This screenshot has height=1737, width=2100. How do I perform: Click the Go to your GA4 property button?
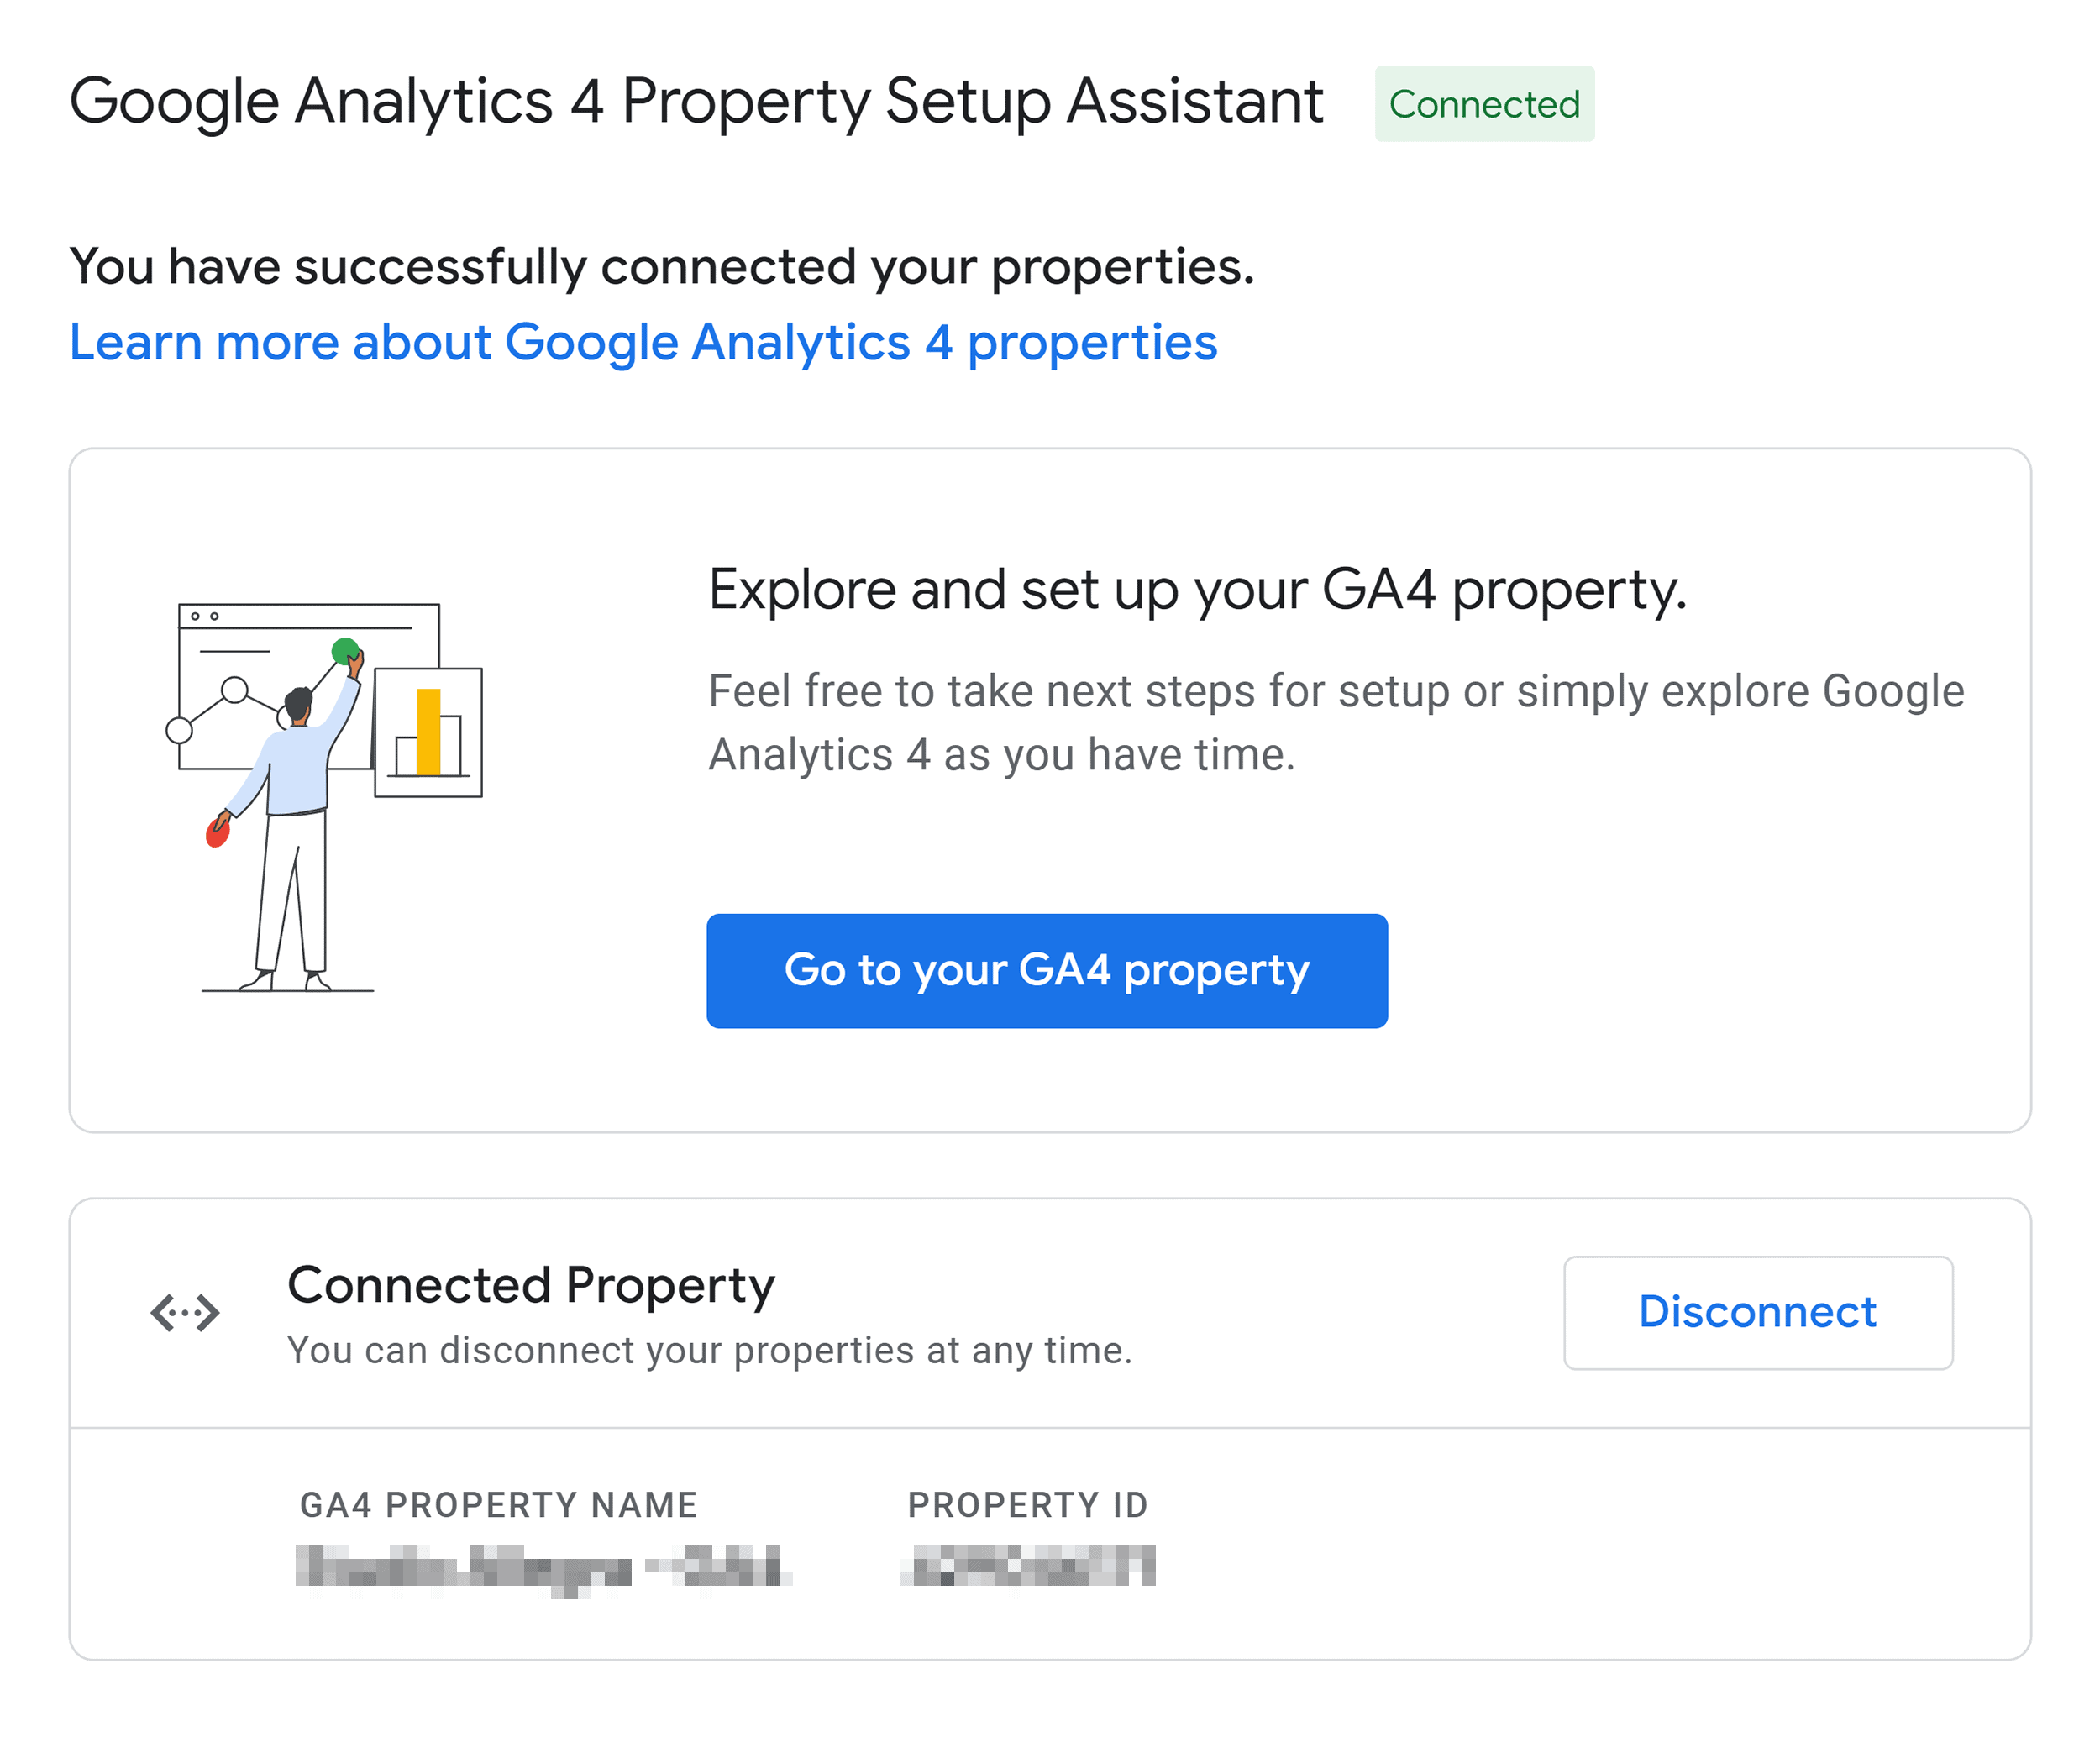[1046, 970]
